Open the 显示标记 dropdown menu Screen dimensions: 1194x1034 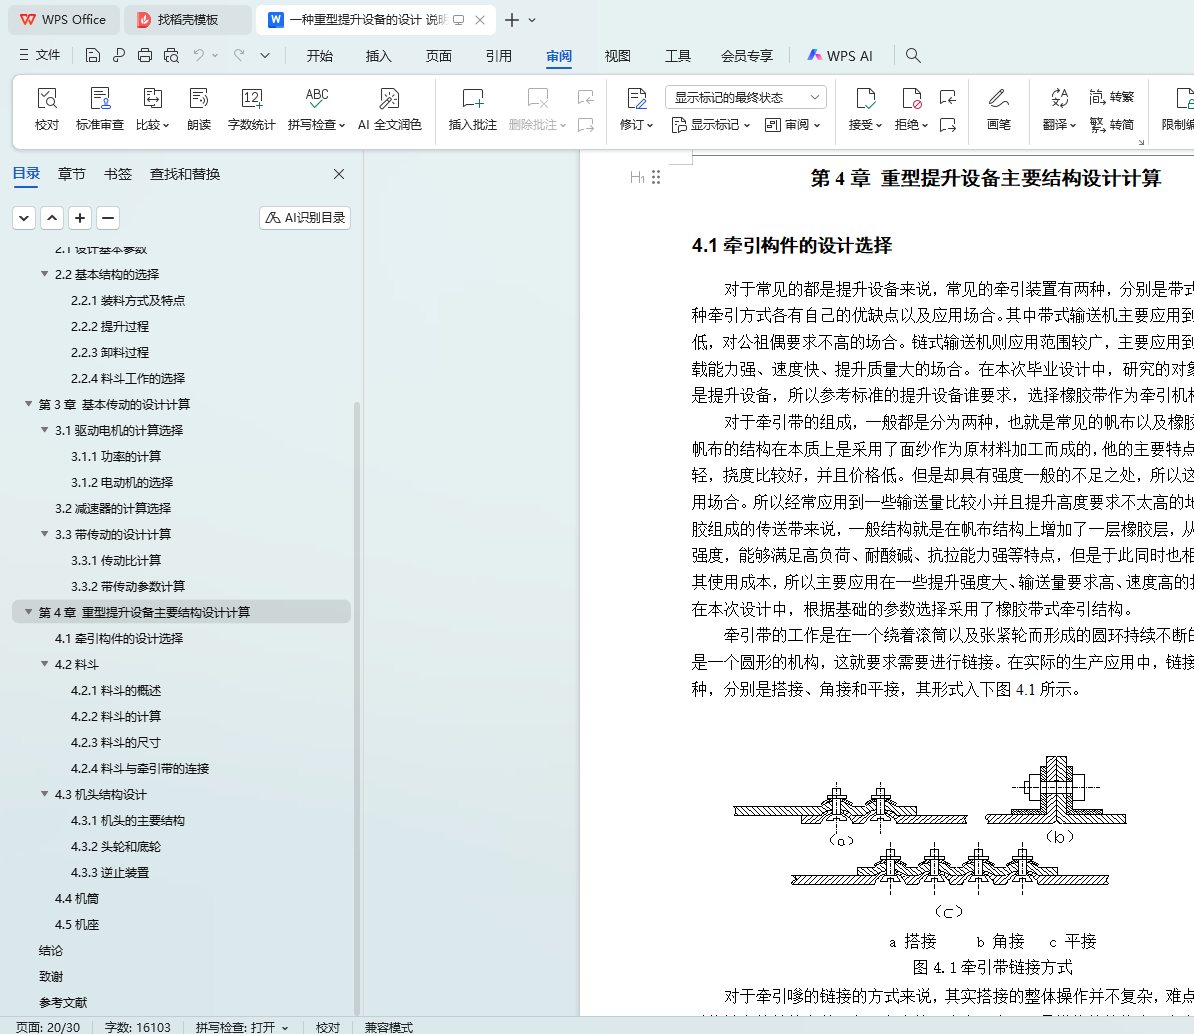pyautogui.click(x=711, y=124)
